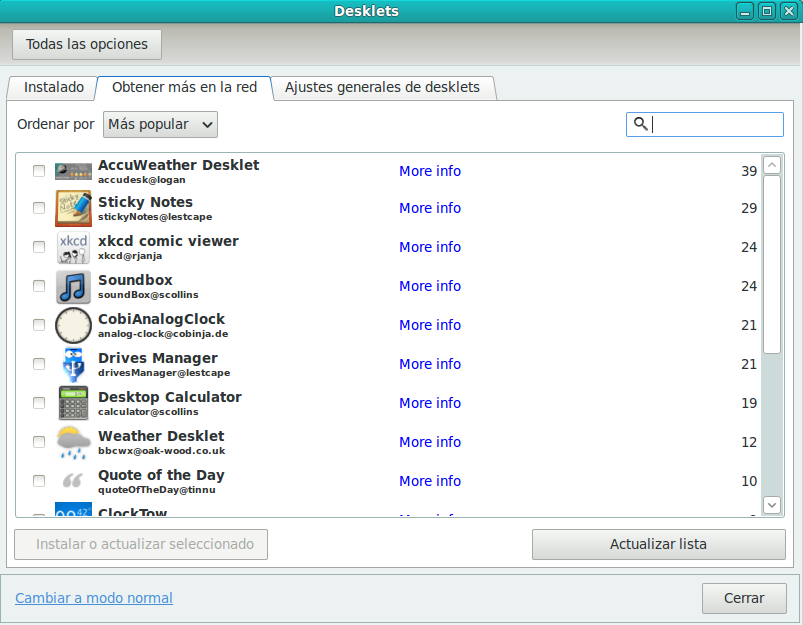Open More info for Quote of the Day
This screenshot has height=625, width=803.
coord(430,481)
